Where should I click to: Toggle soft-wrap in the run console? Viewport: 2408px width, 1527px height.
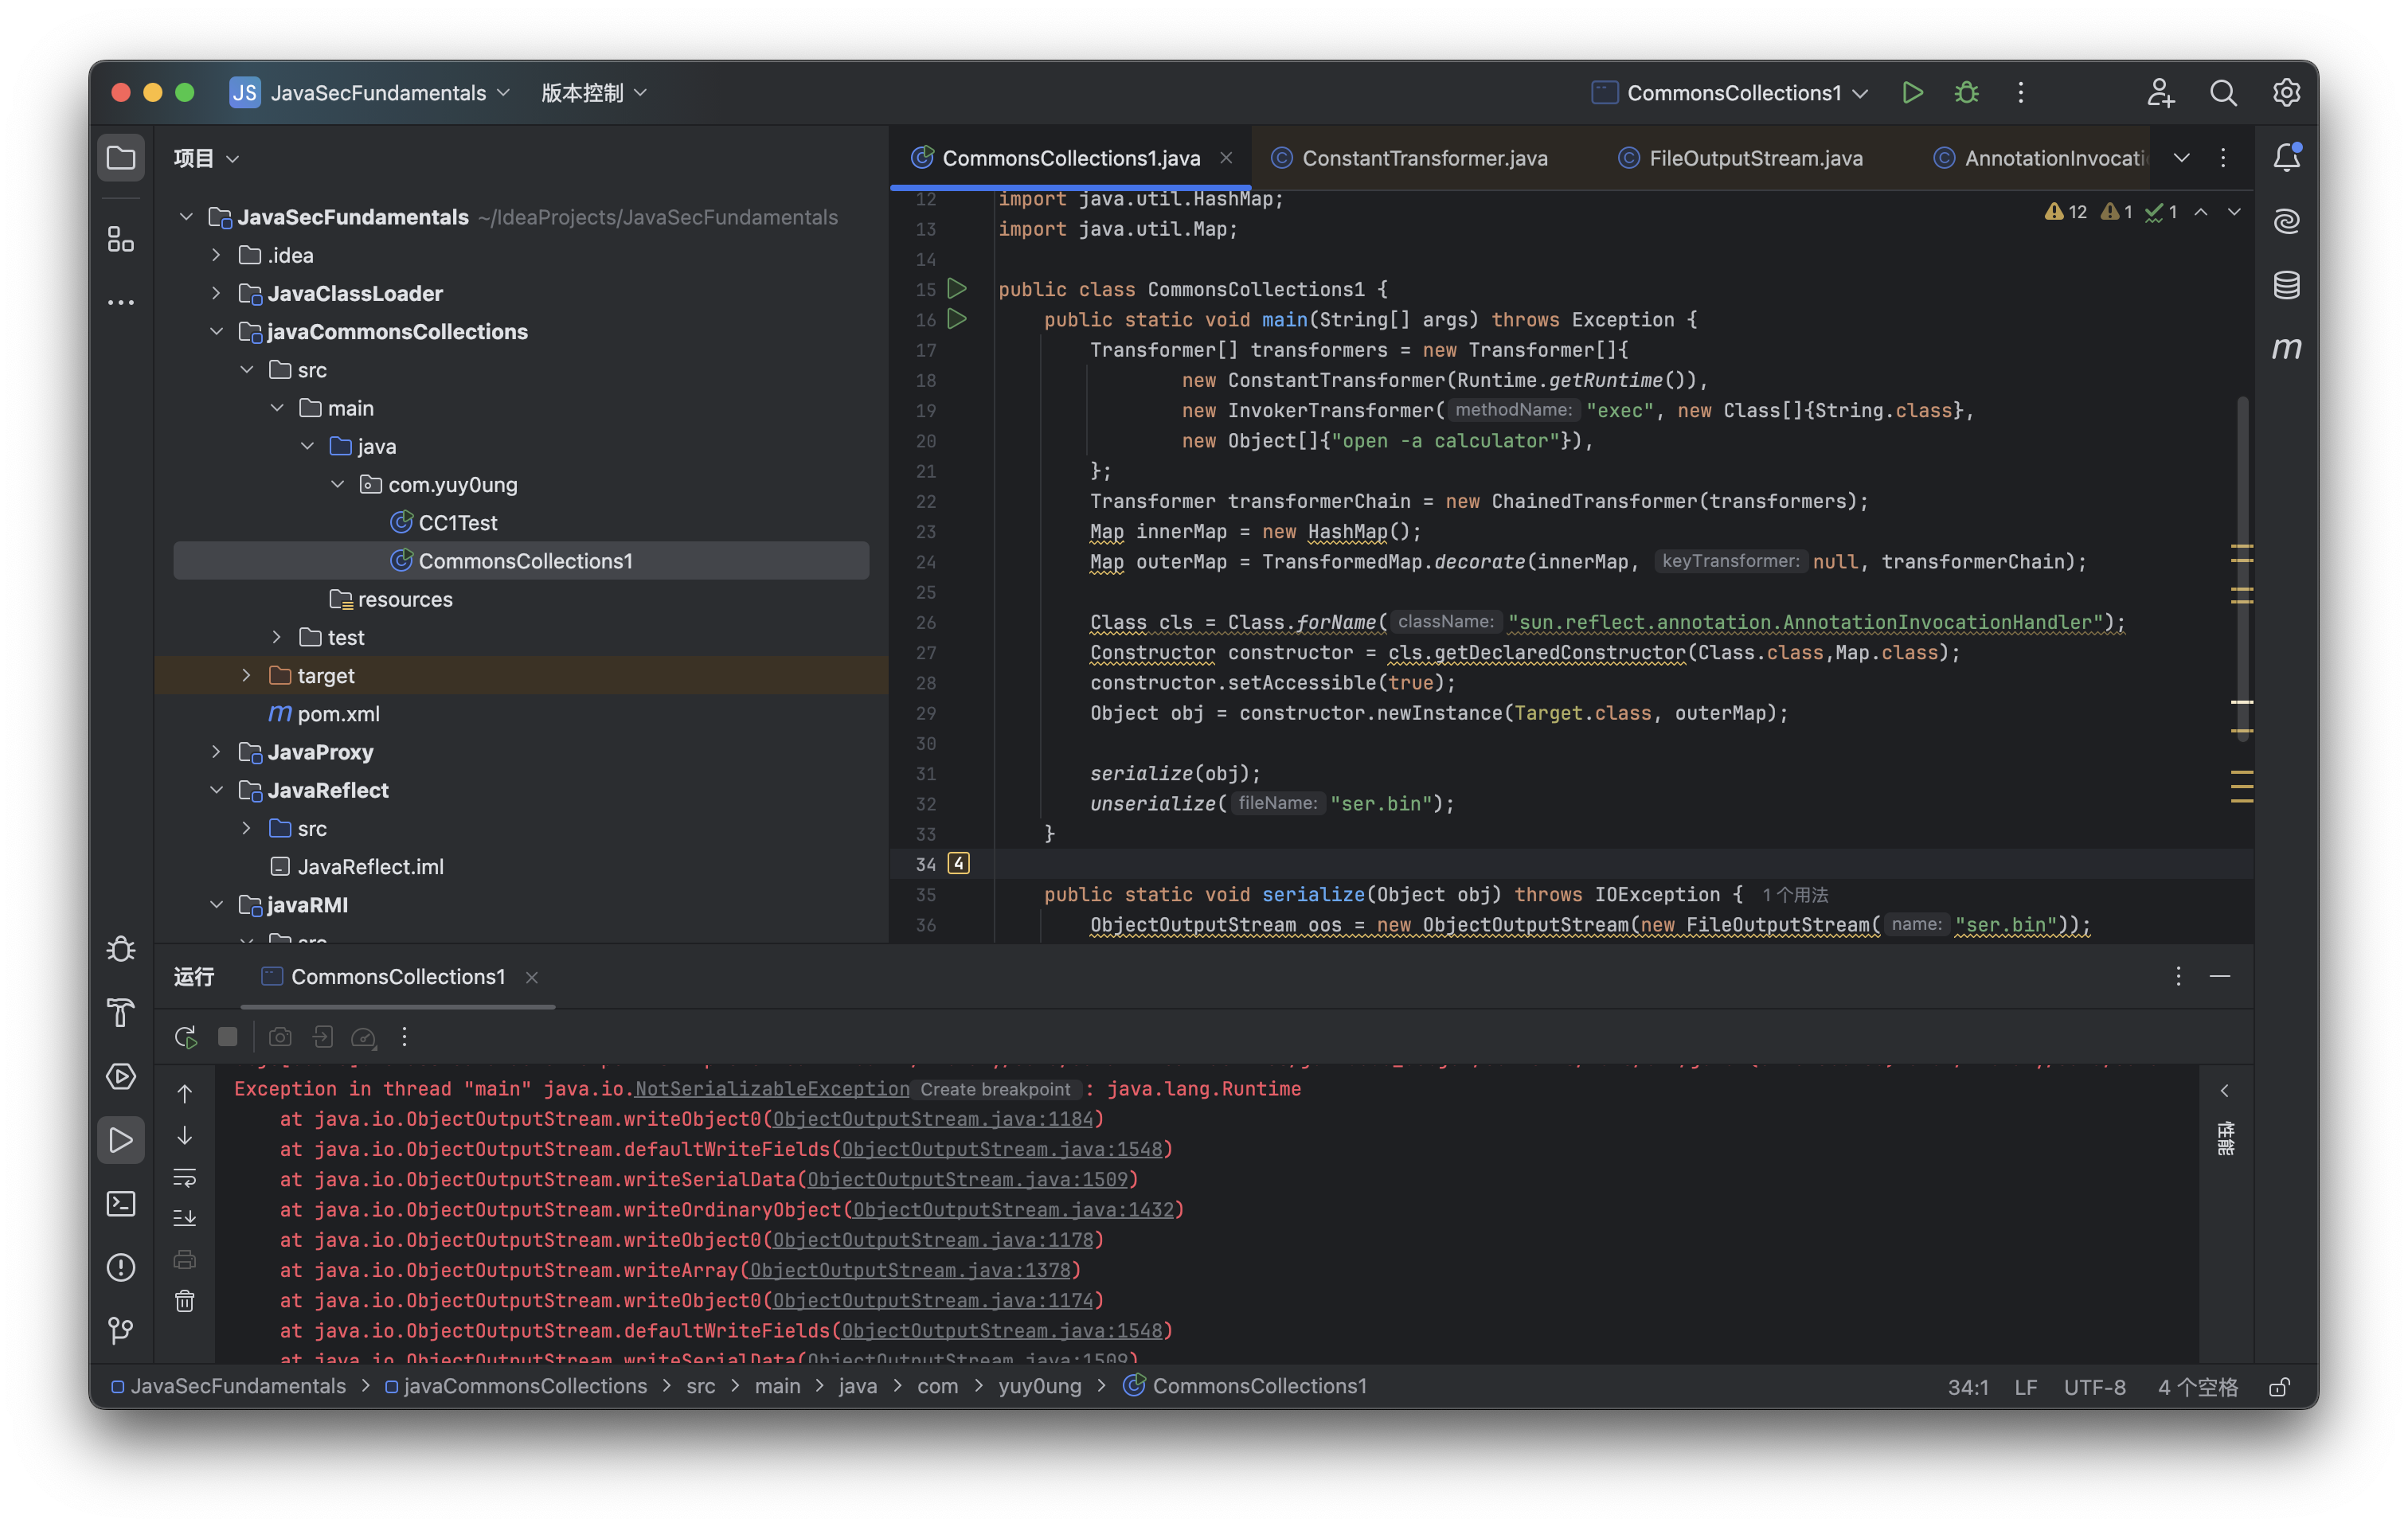(185, 1177)
